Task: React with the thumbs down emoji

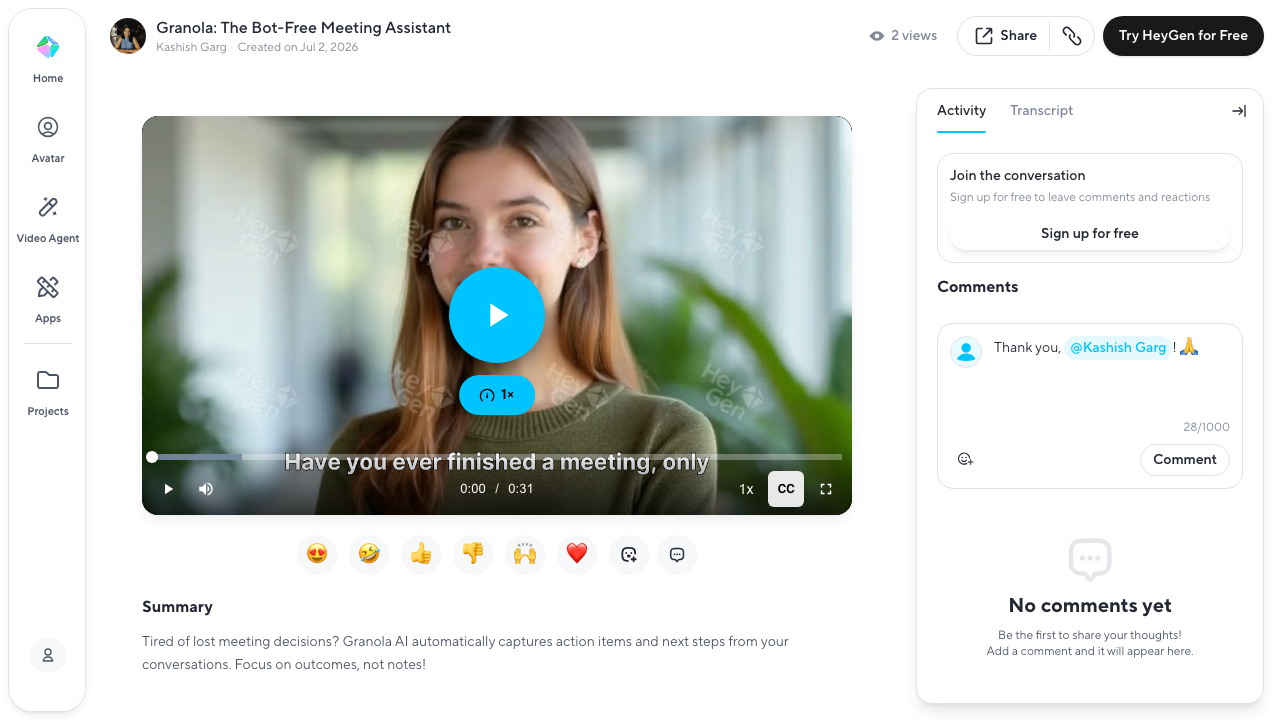Action: click(473, 554)
